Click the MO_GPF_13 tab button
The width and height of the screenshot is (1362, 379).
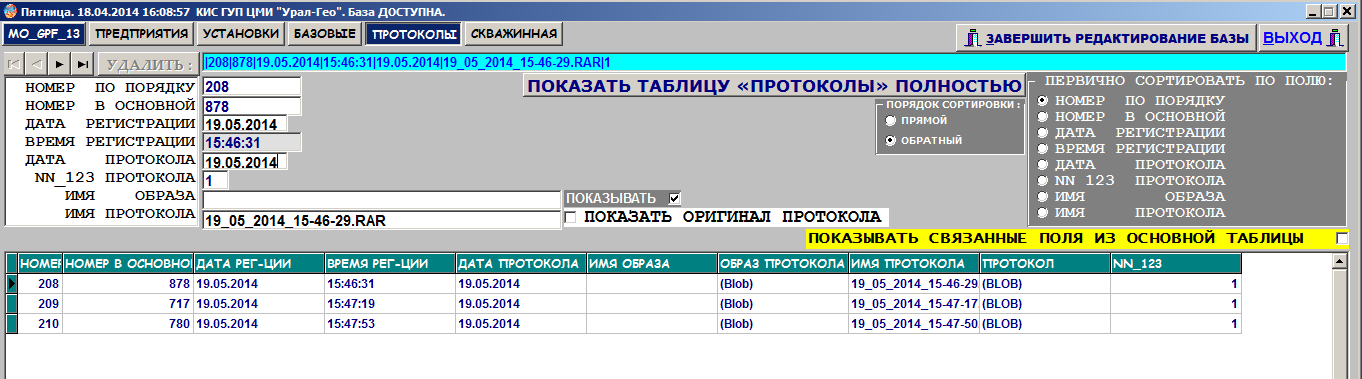coord(44,34)
